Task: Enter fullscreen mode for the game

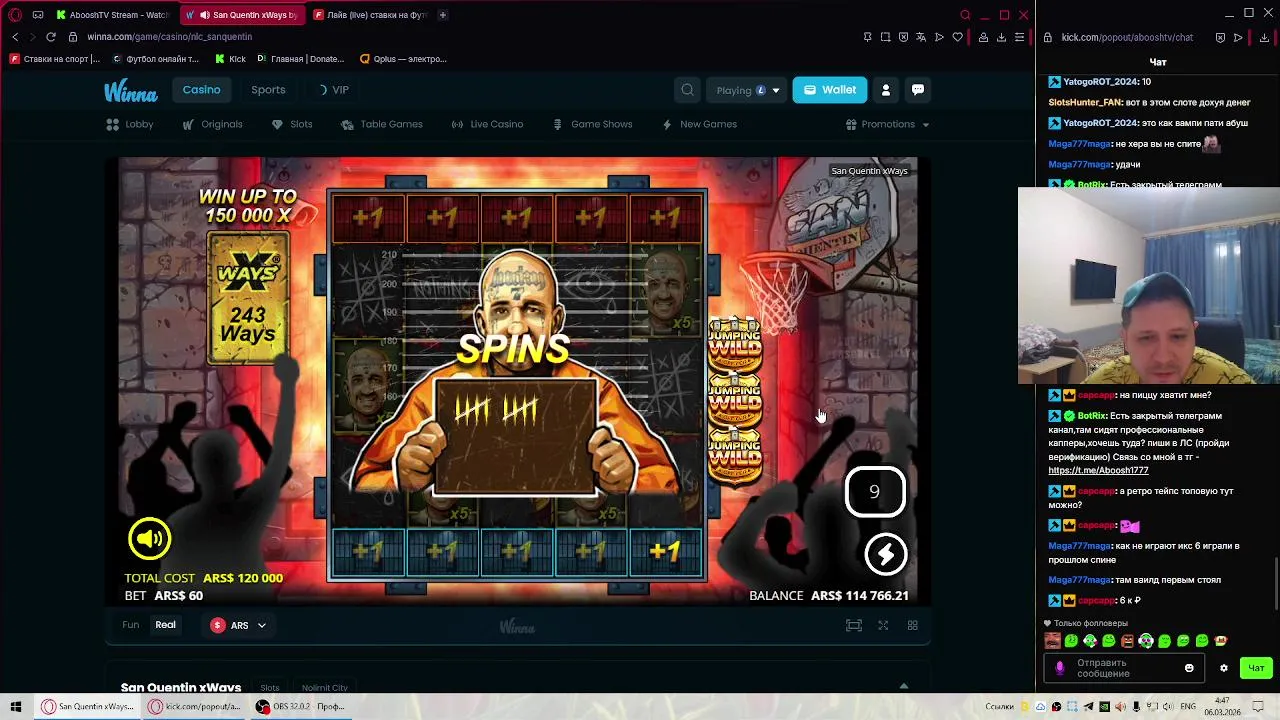Action: 883,625
